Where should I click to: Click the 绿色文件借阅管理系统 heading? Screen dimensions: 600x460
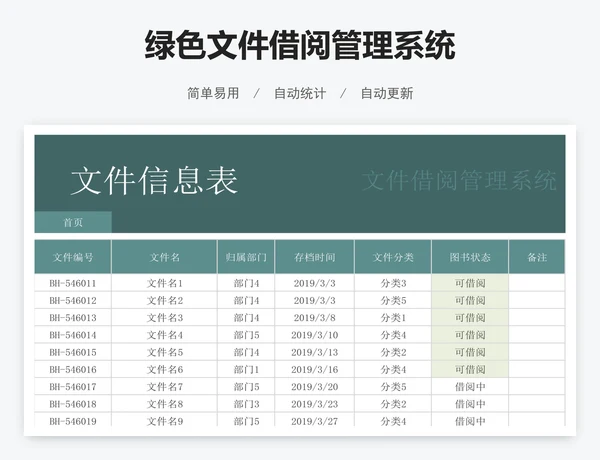300,45
